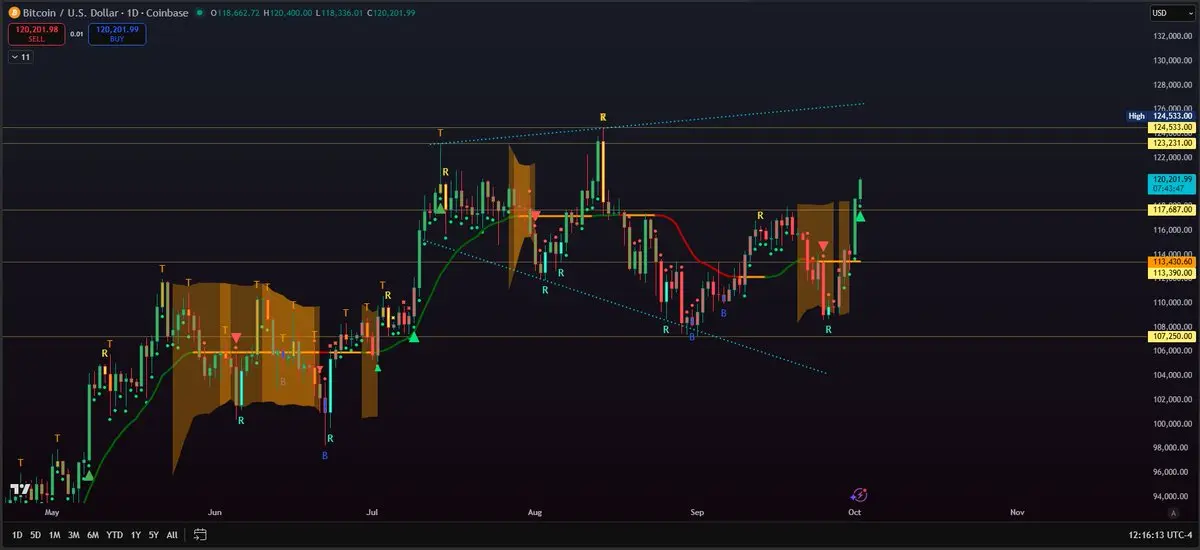Select the All time range
Viewport: 1200px width, 550px height.
coord(172,535)
